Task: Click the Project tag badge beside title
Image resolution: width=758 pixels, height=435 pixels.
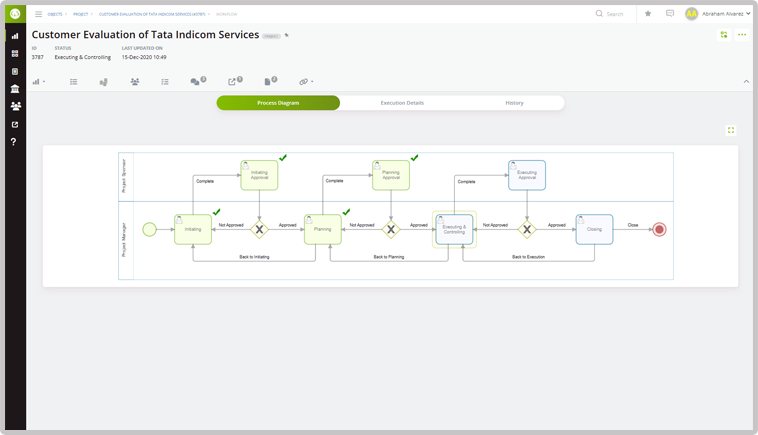Action: [271, 36]
